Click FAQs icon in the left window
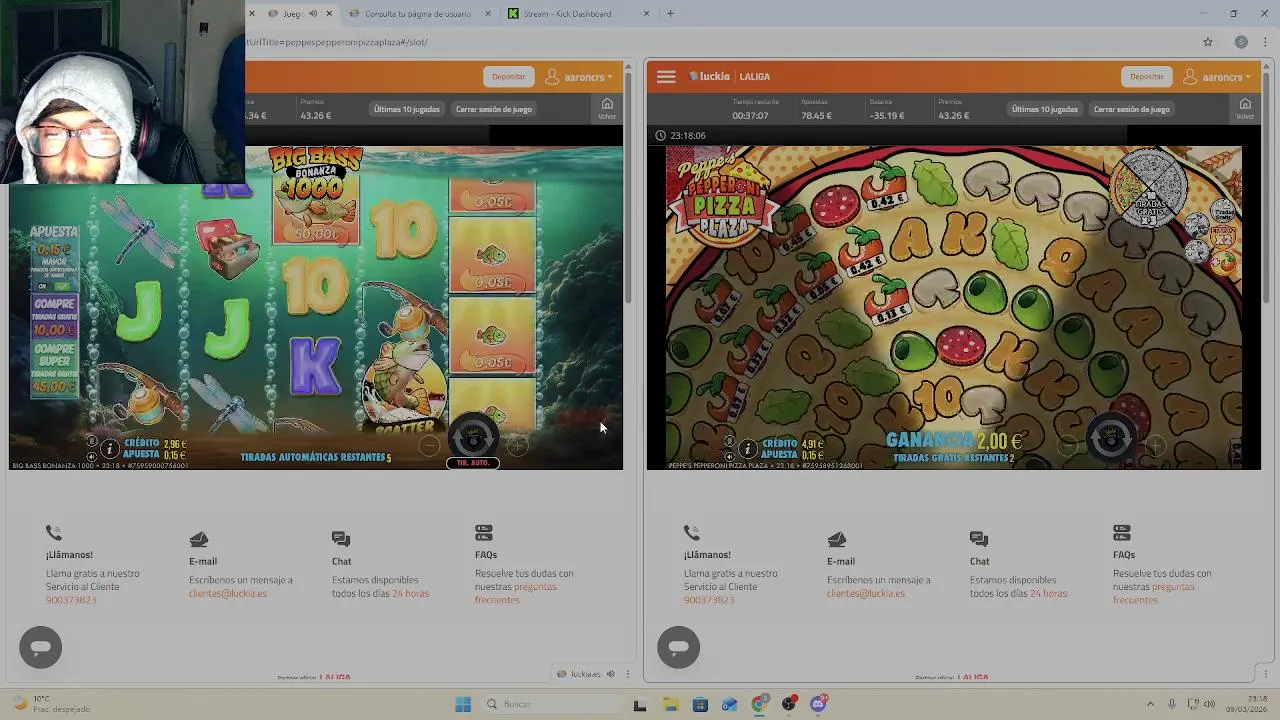1280x720 pixels. [x=484, y=533]
